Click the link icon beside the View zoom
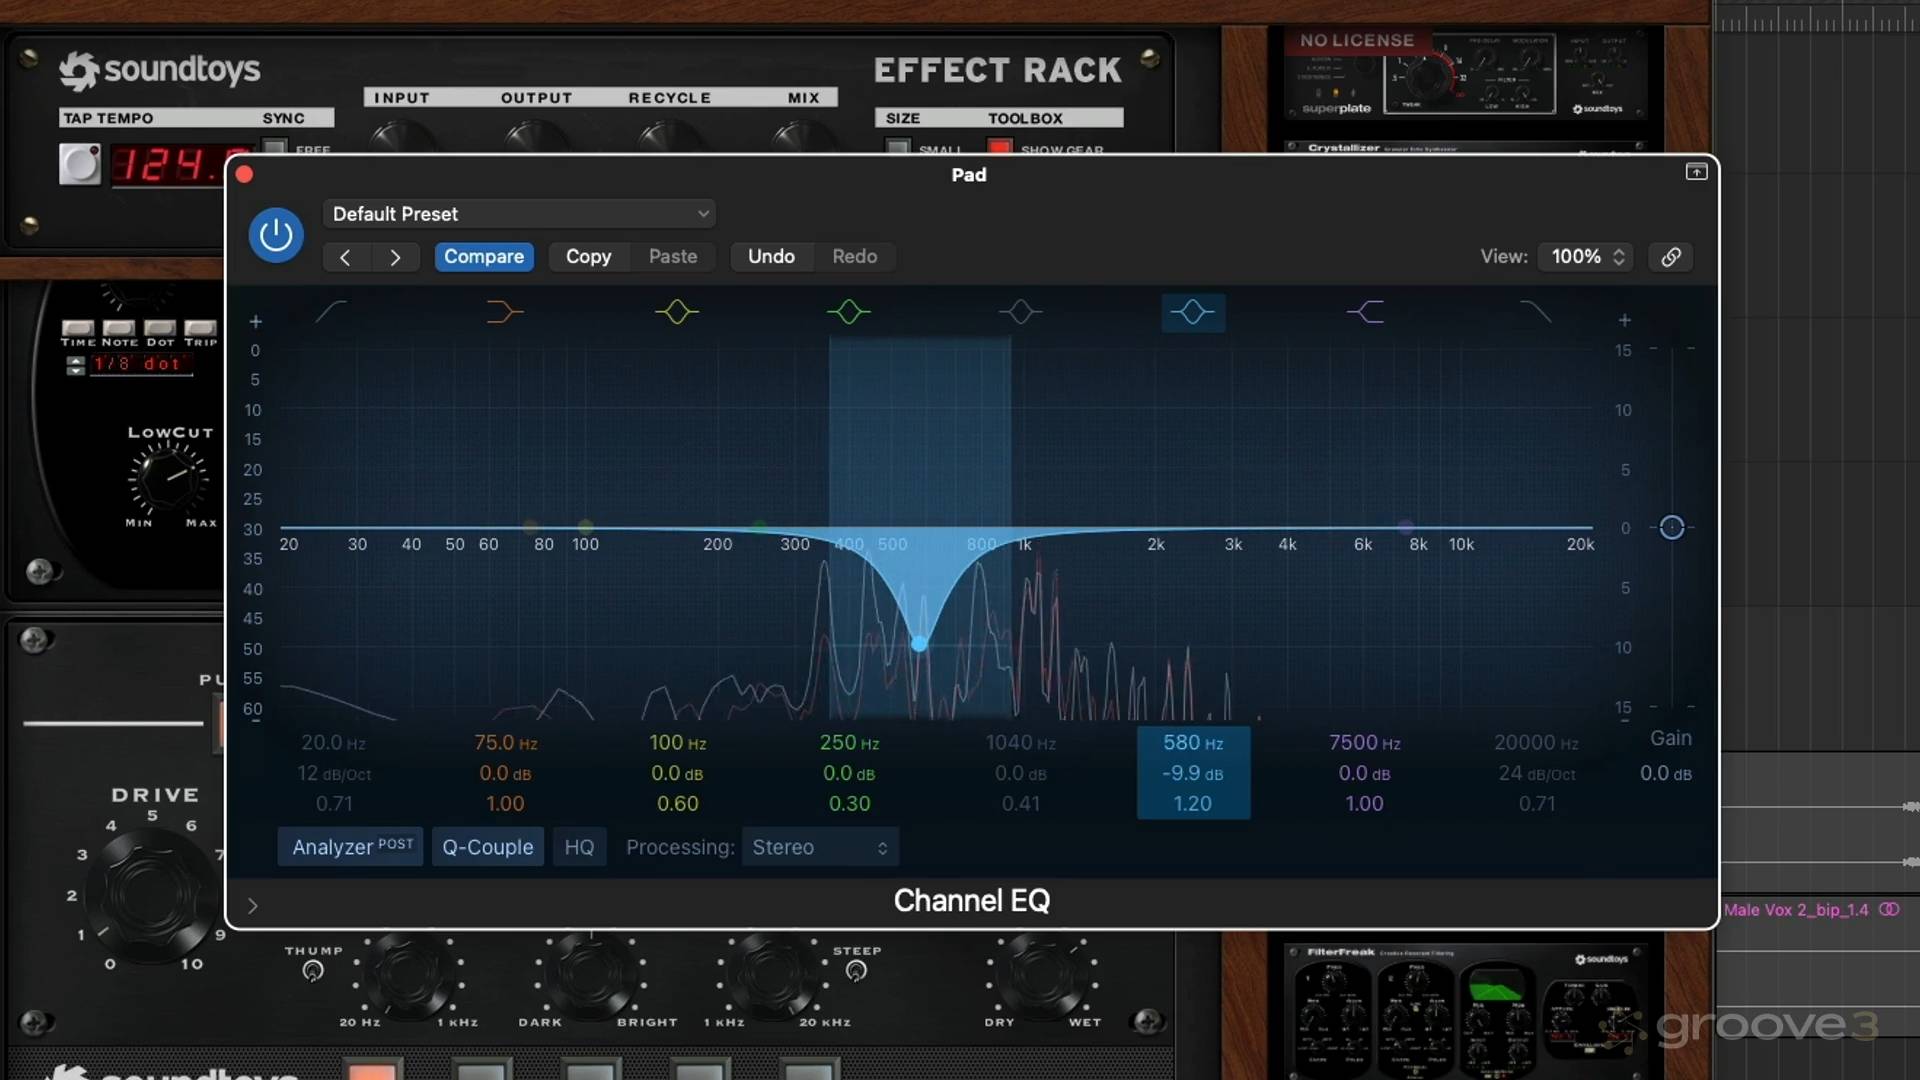The image size is (1920, 1080). click(x=1670, y=256)
